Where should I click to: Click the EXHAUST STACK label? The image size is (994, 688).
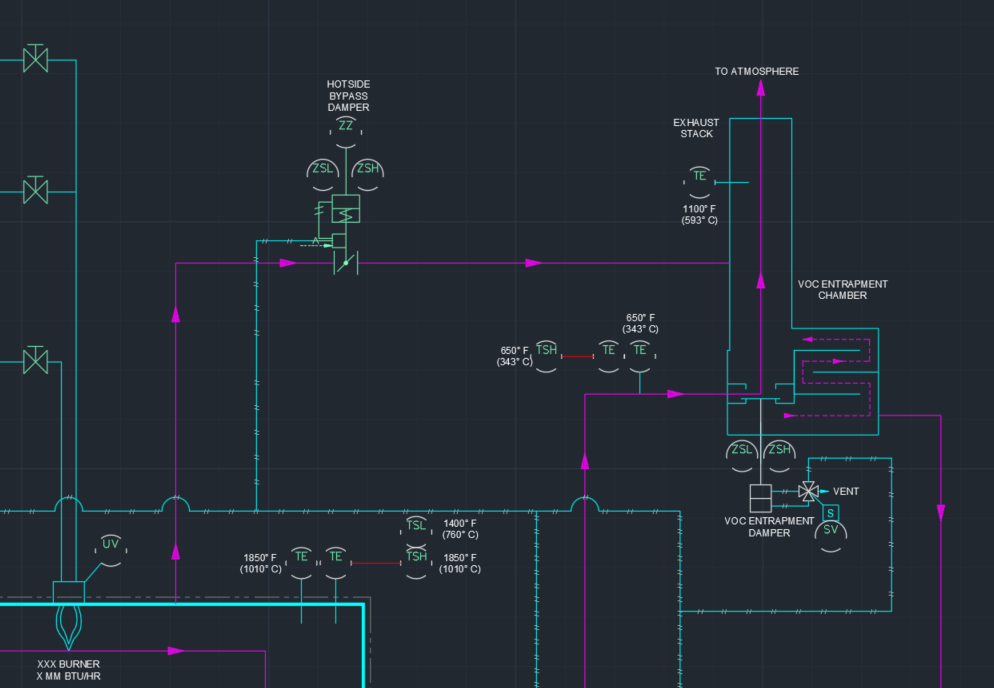point(696,128)
